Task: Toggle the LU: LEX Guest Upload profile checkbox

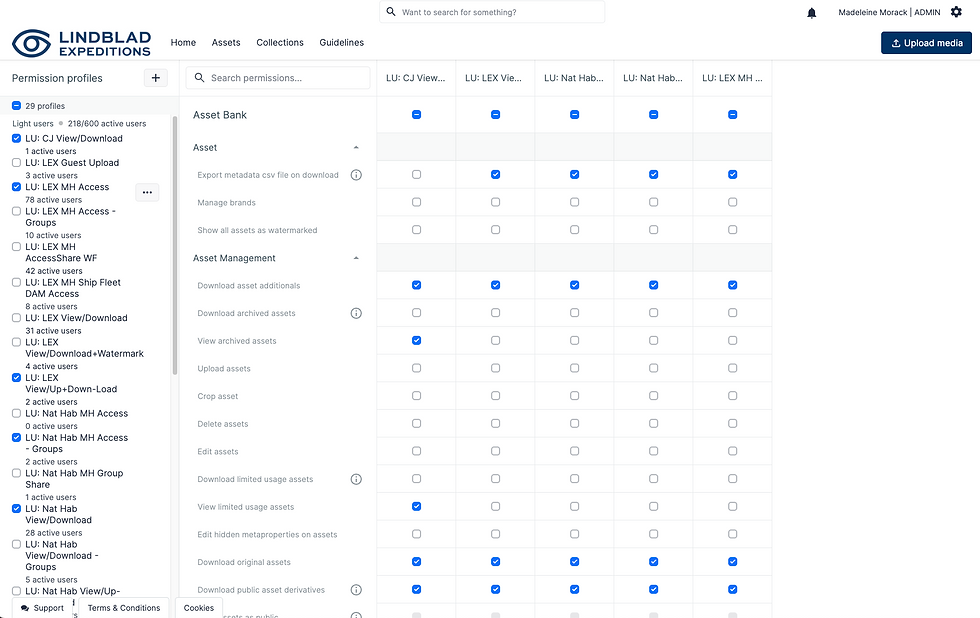Action: 17,163
